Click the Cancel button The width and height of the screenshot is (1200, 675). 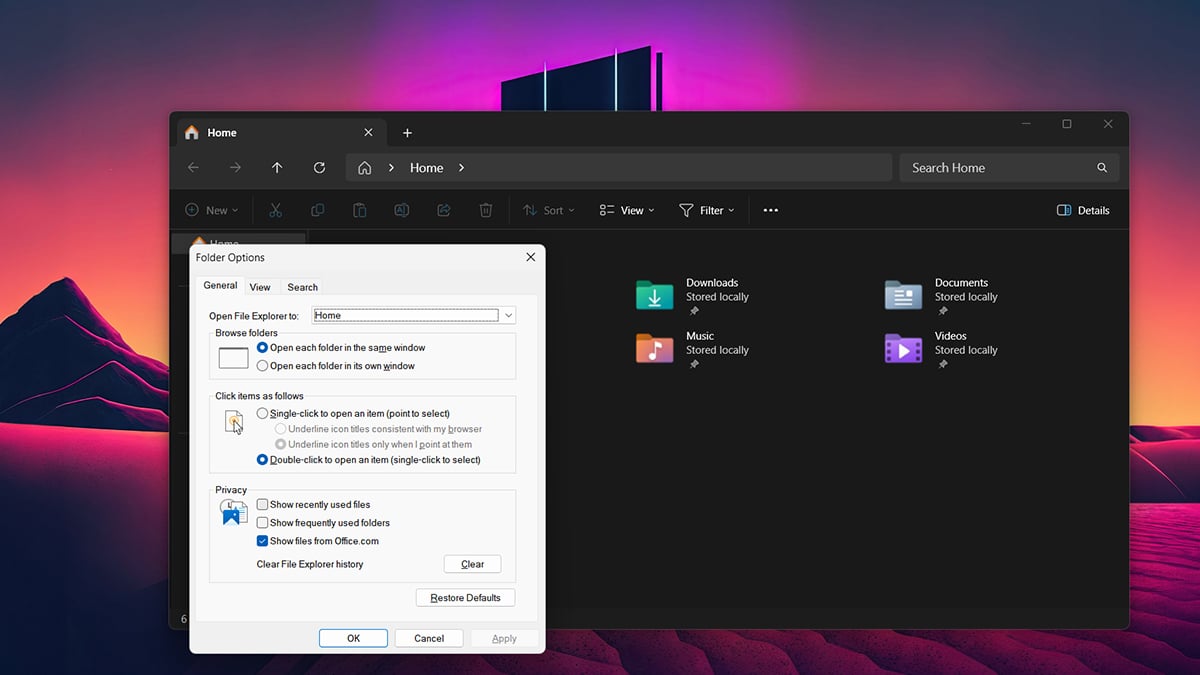pyautogui.click(x=429, y=638)
